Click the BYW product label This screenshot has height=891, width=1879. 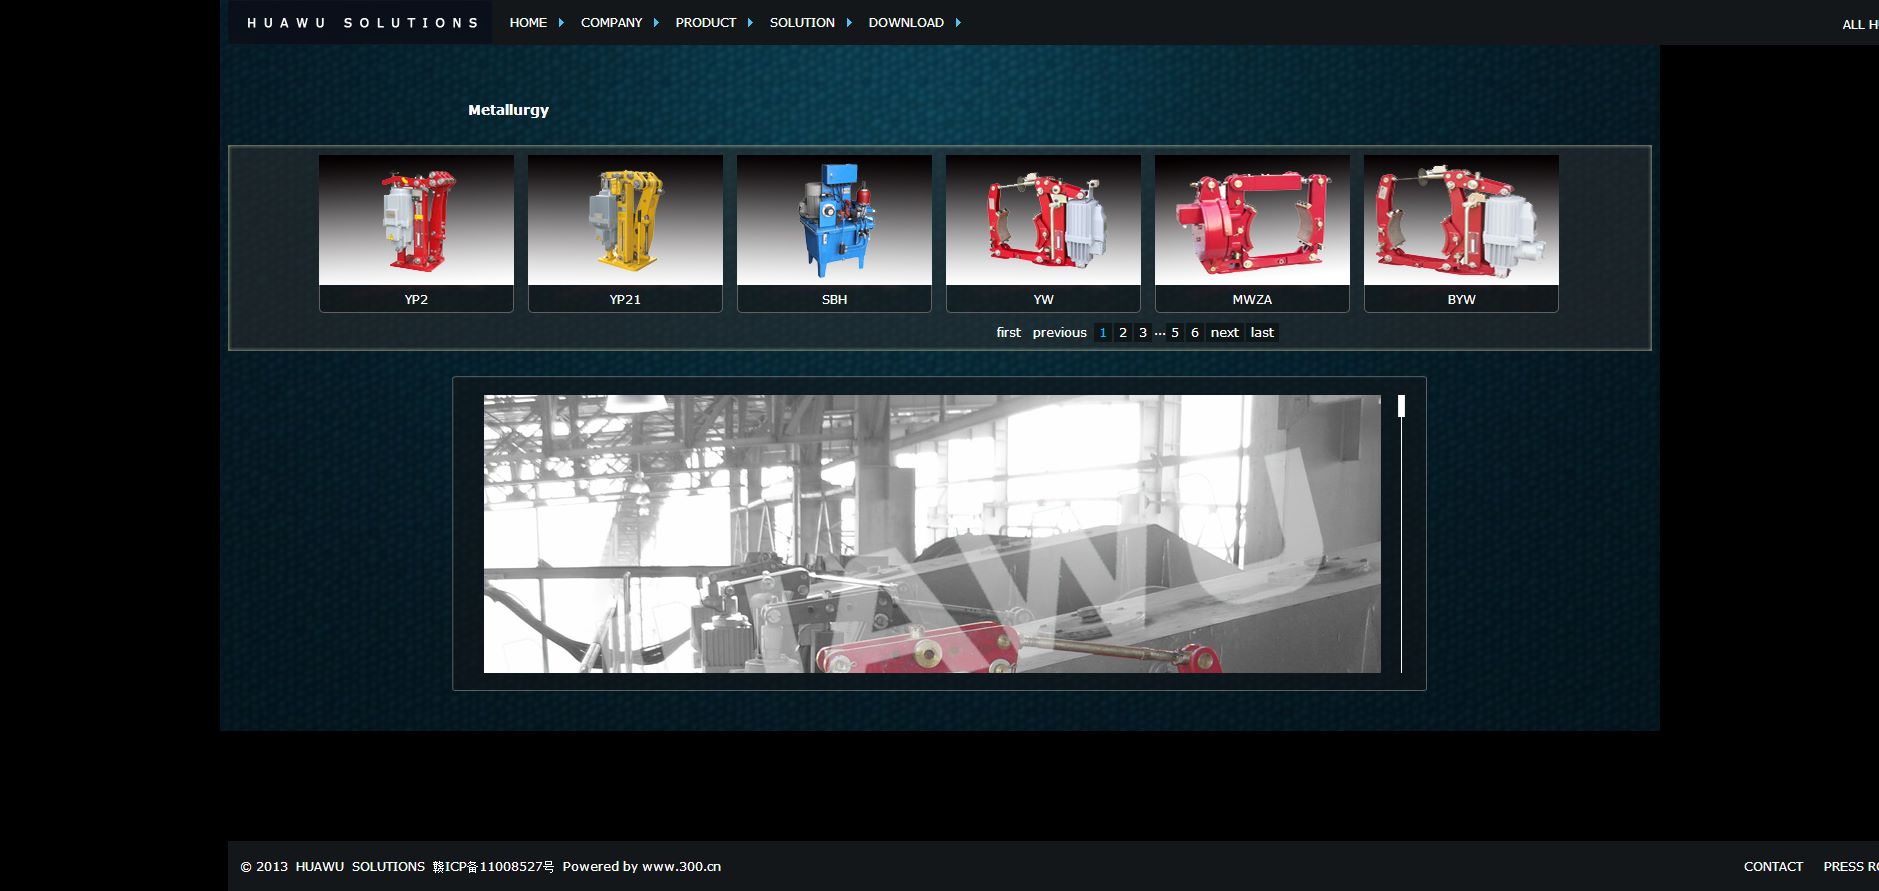(1461, 299)
